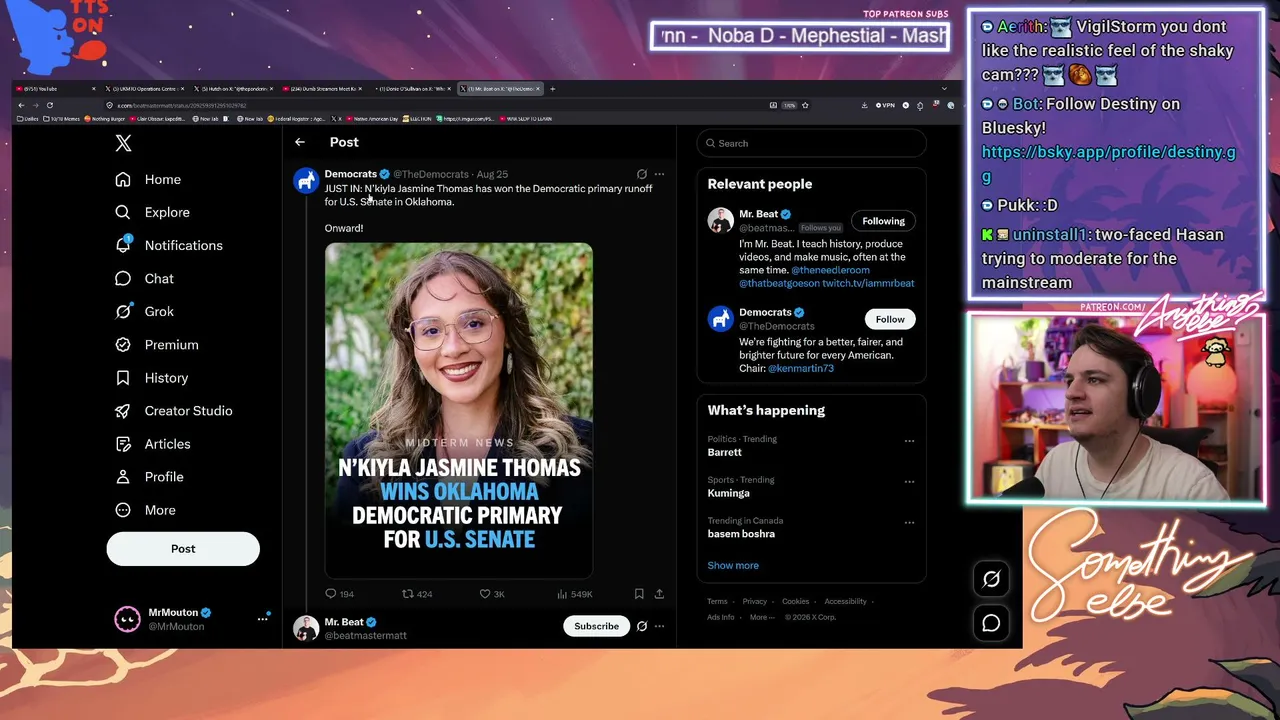This screenshot has height=720, width=1280.
Task: Open the Explore page
Action: (x=152, y=212)
